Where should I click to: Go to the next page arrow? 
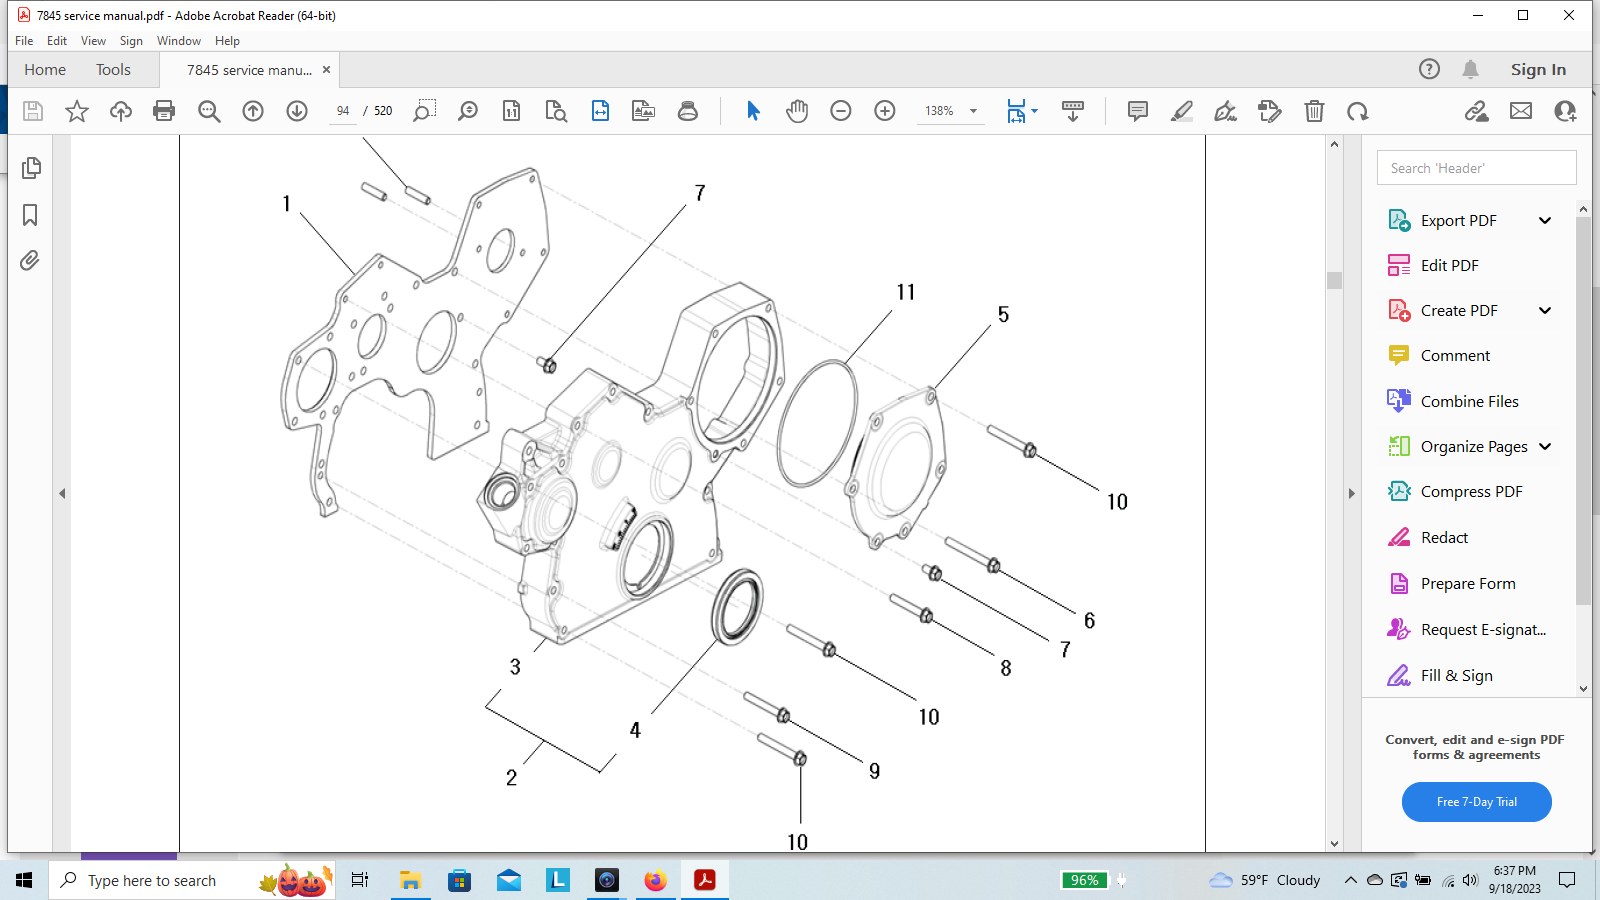point(297,111)
